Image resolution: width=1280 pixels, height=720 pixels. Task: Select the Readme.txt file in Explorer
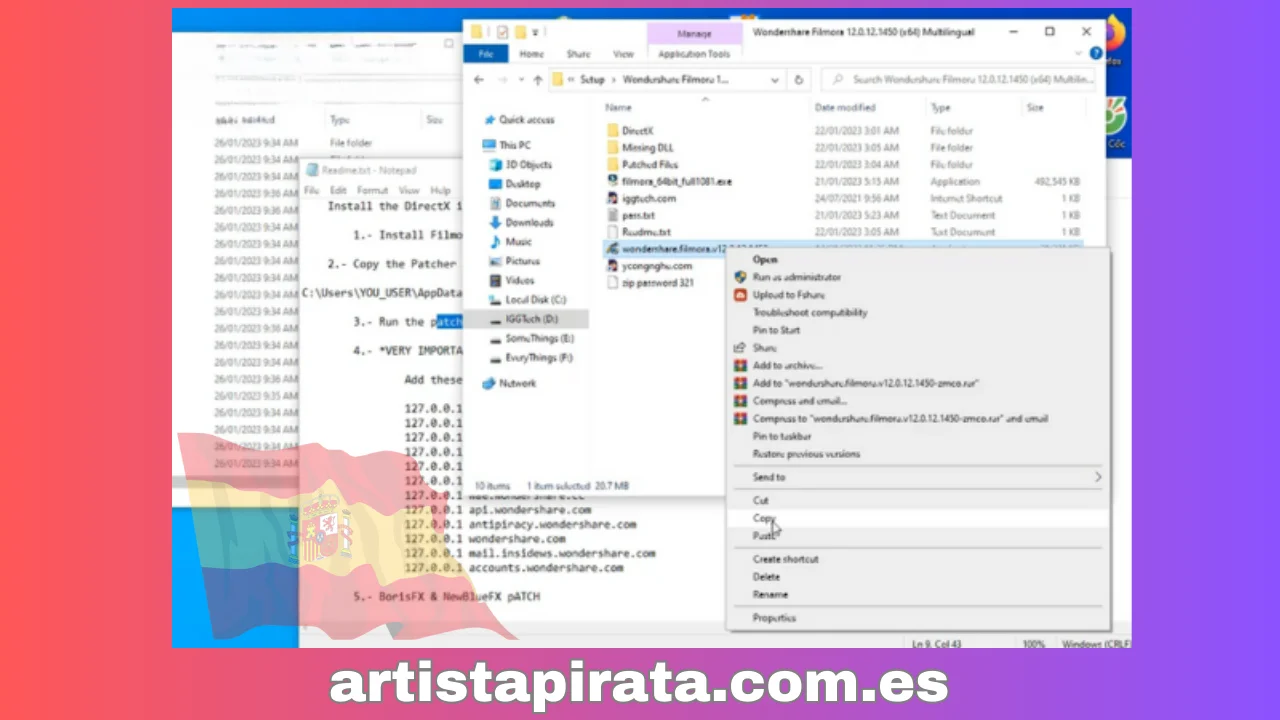point(646,232)
